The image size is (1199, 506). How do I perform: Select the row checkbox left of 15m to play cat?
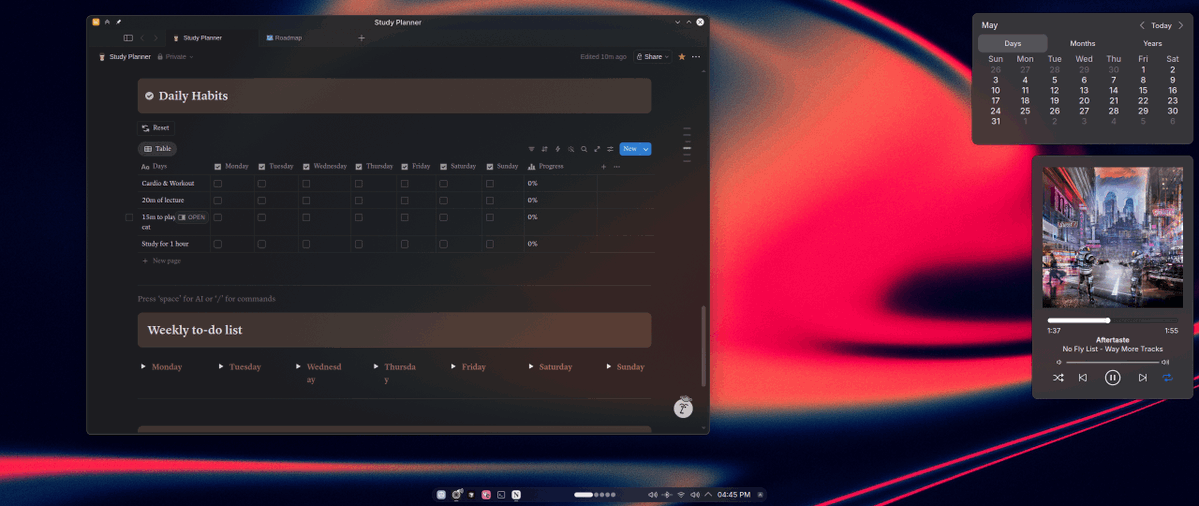pos(129,217)
